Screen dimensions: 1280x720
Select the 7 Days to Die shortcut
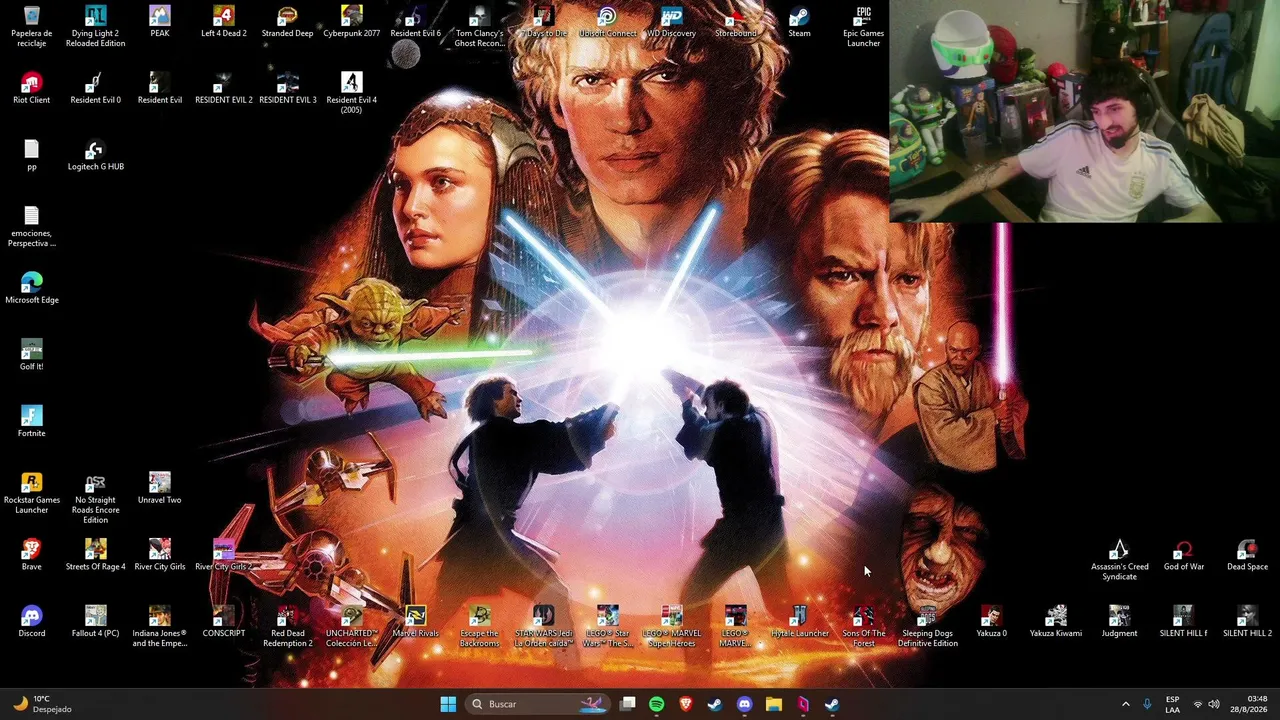click(x=544, y=21)
